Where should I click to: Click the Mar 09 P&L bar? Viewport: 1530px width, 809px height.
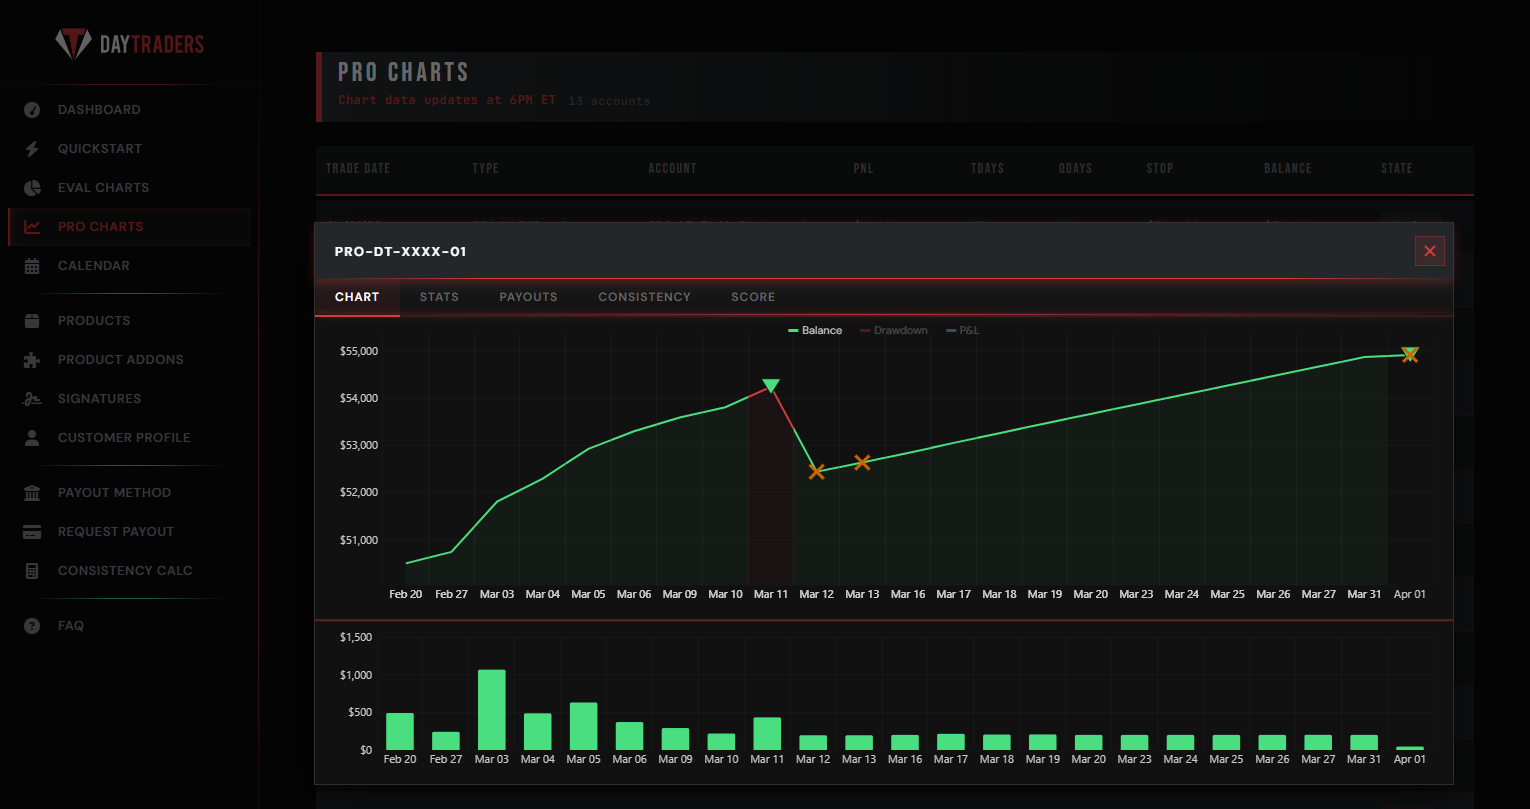[x=676, y=739]
